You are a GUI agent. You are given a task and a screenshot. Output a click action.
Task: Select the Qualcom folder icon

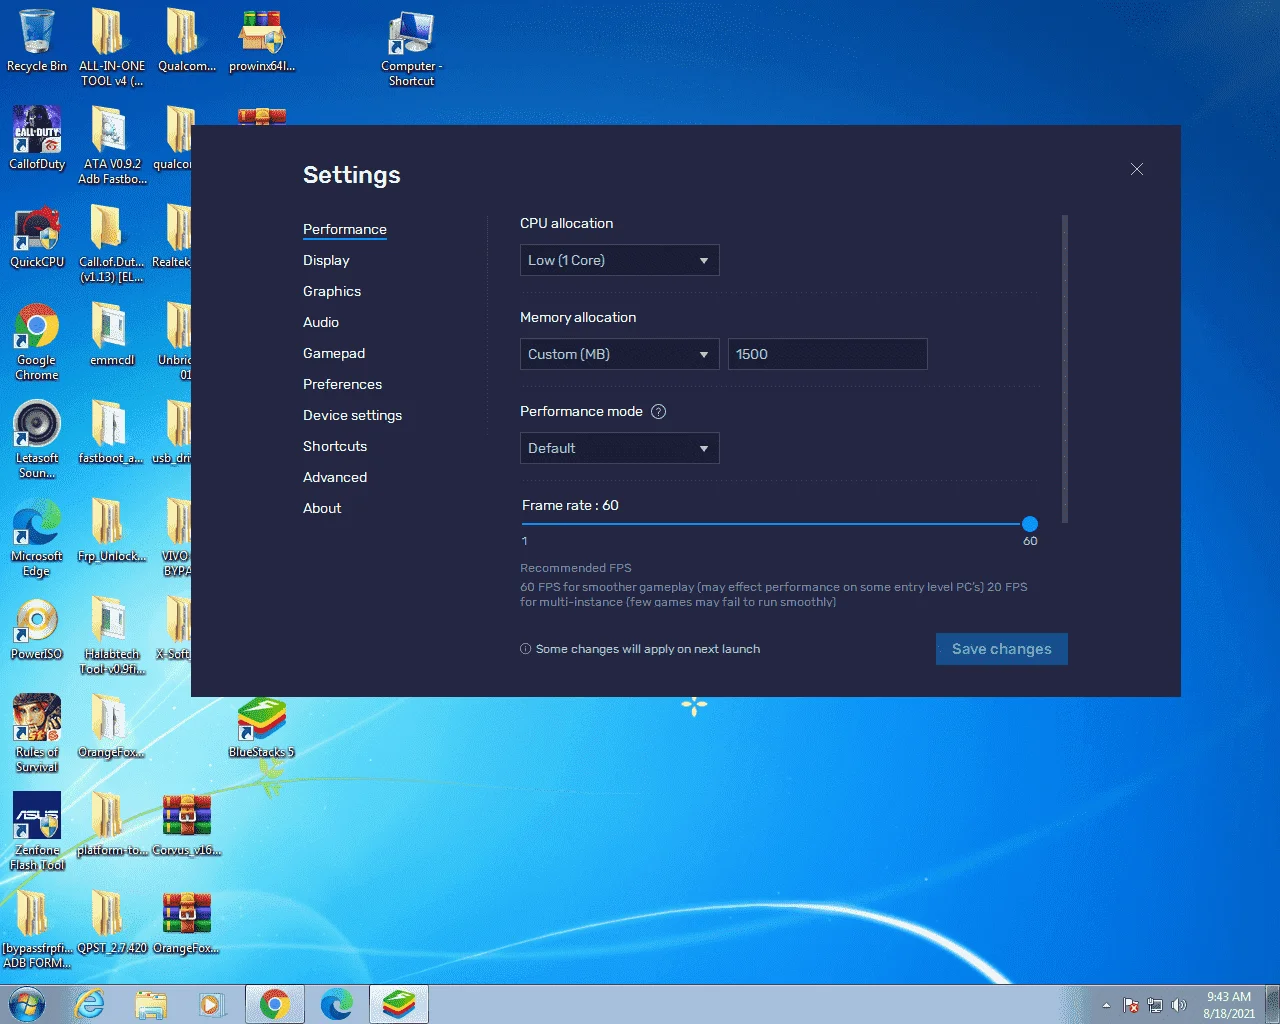pos(186,41)
